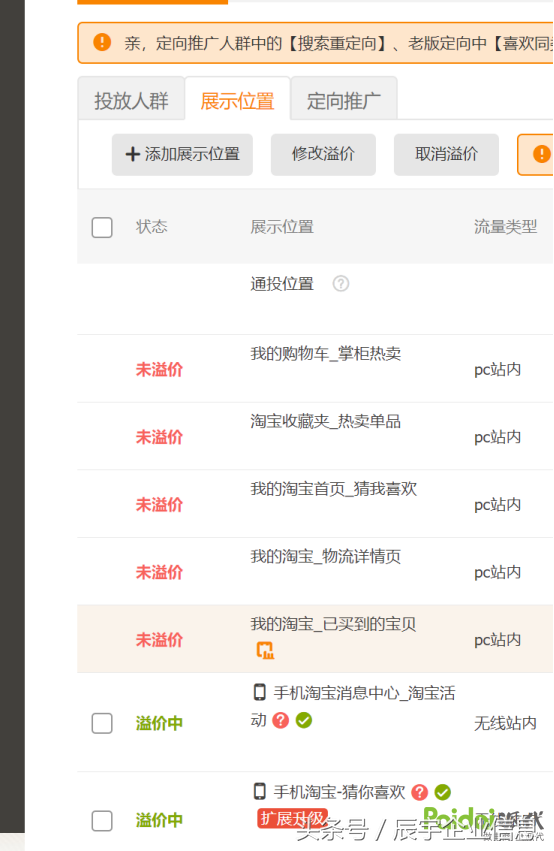Click the orange warning icon in notice banner

[x=102, y=42]
